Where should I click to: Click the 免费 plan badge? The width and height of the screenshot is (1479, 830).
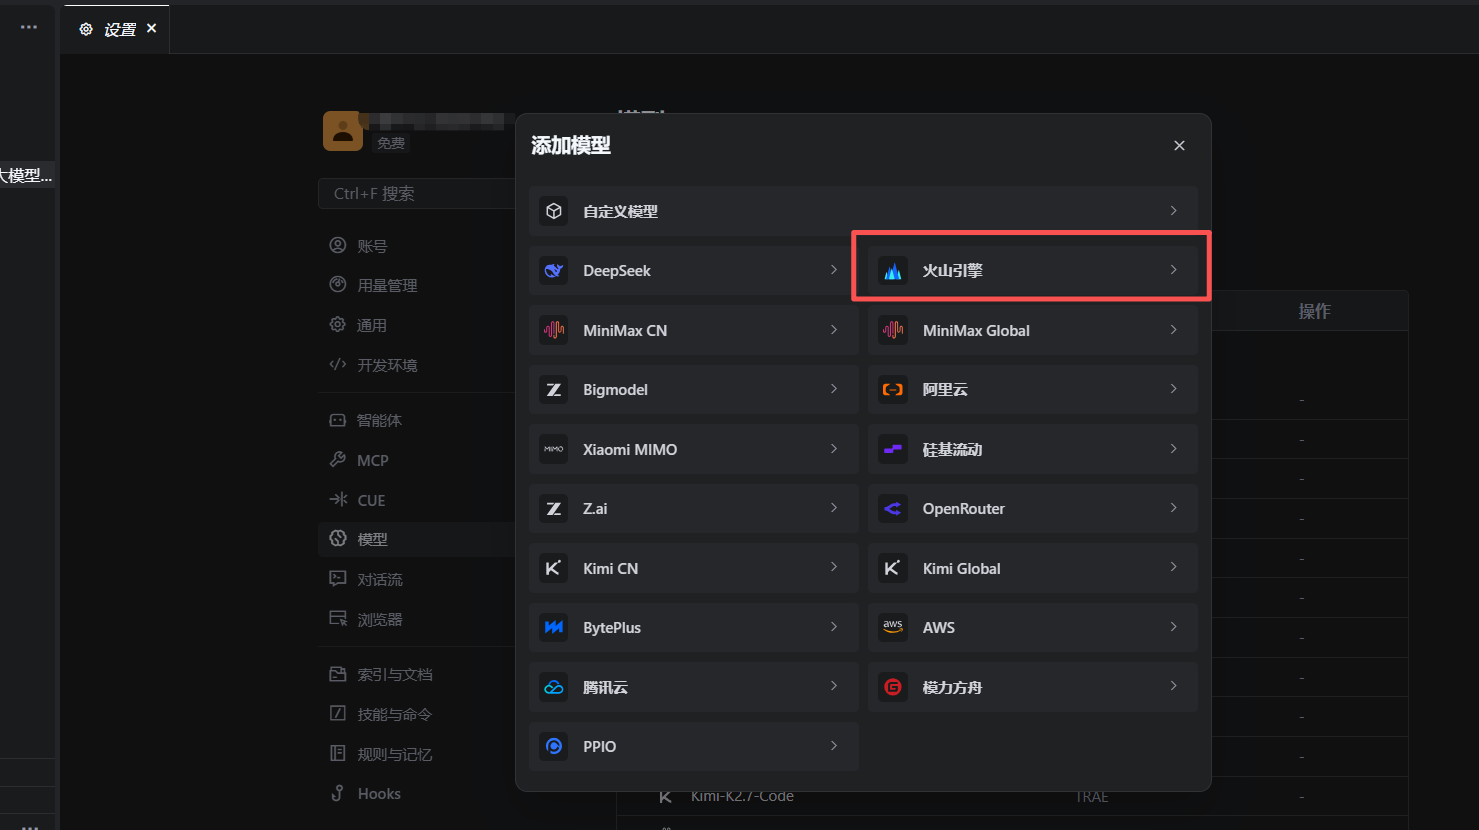[x=391, y=143]
